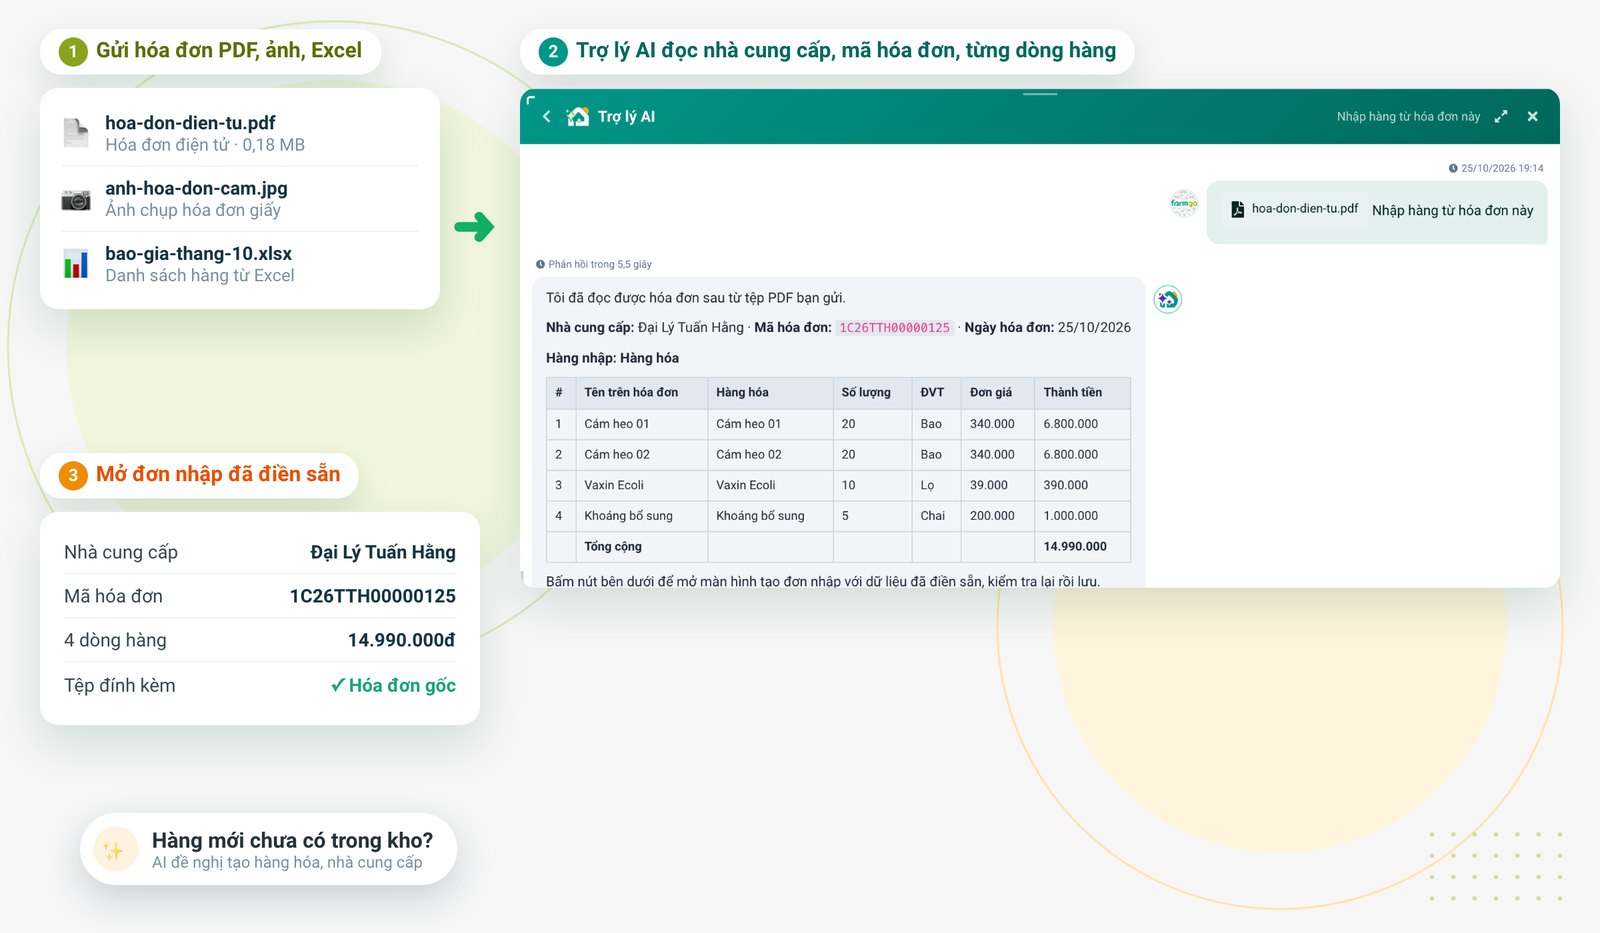
Task: Select file name bao-gia-thang-10.xlsx in the upload list
Action: point(198,254)
